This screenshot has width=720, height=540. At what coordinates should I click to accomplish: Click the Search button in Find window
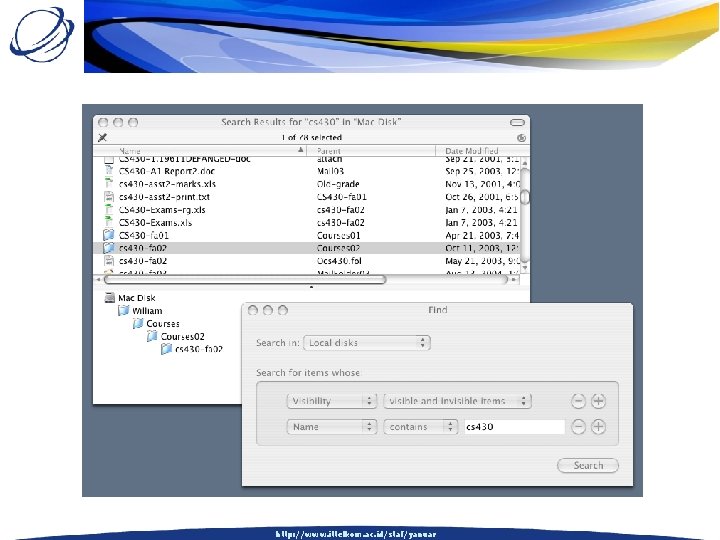588,465
